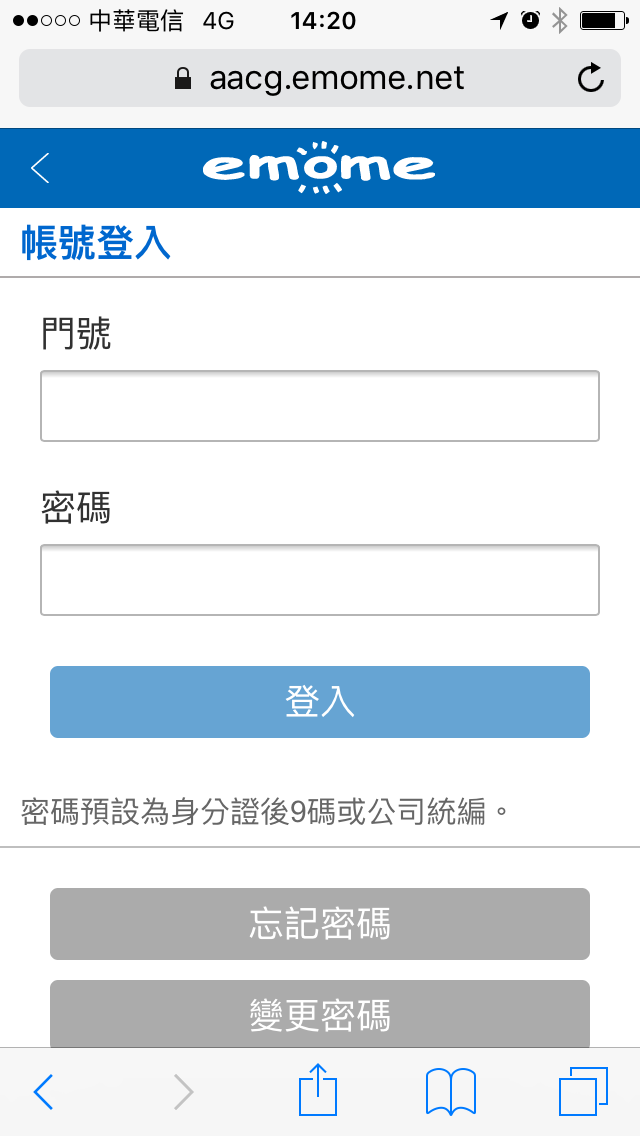Image resolution: width=640 pixels, height=1136 pixels.
Task: Open the Safari share sheet icon
Action: pos(318,1088)
